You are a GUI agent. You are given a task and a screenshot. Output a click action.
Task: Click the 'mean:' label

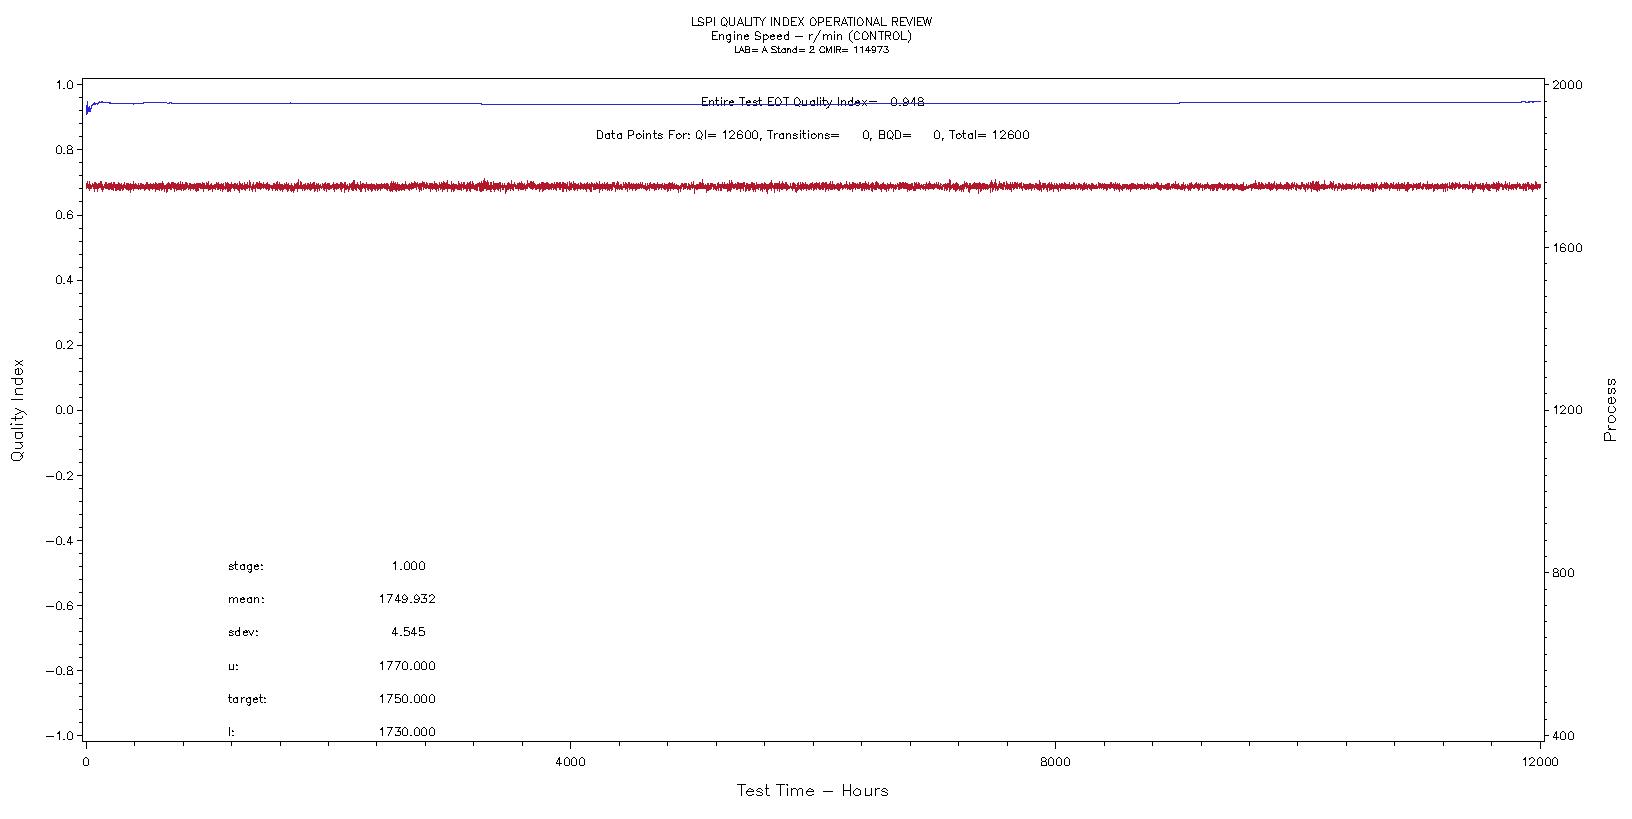246,599
